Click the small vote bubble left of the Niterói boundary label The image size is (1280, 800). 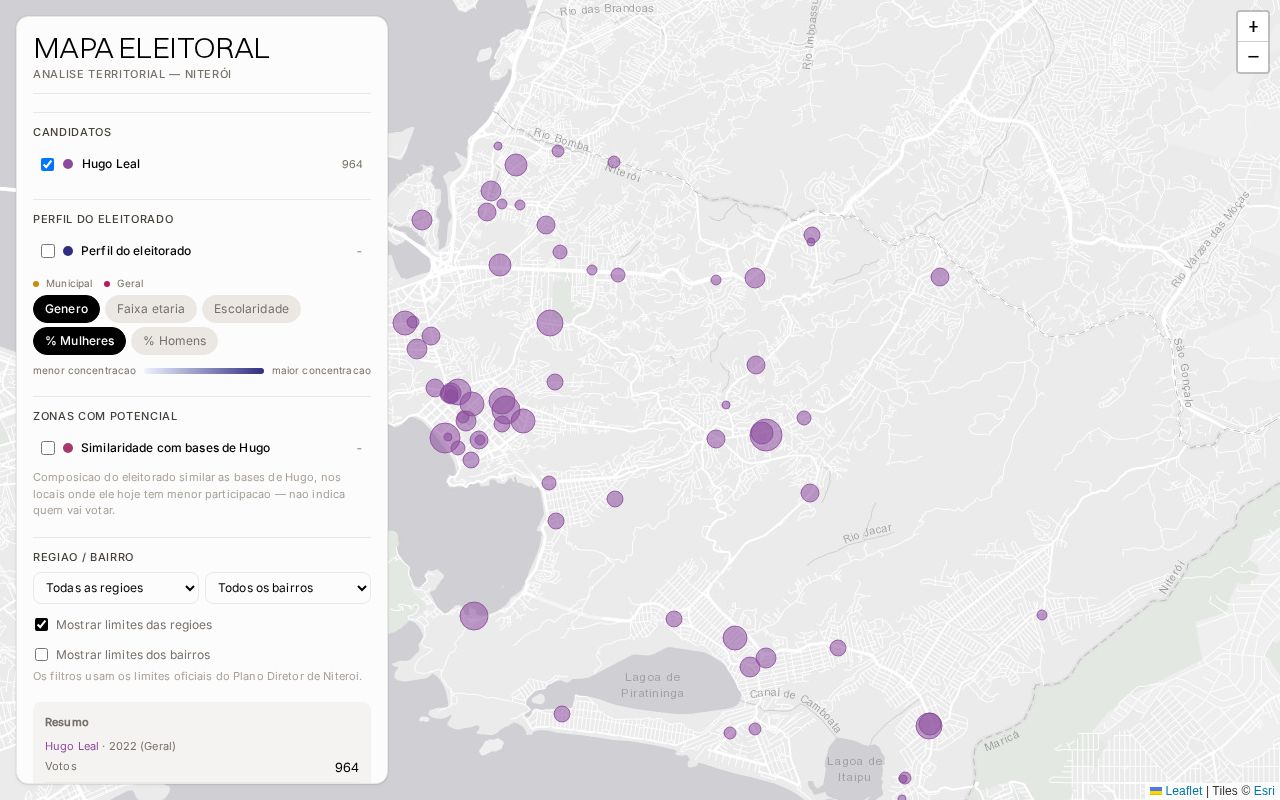coord(1042,615)
